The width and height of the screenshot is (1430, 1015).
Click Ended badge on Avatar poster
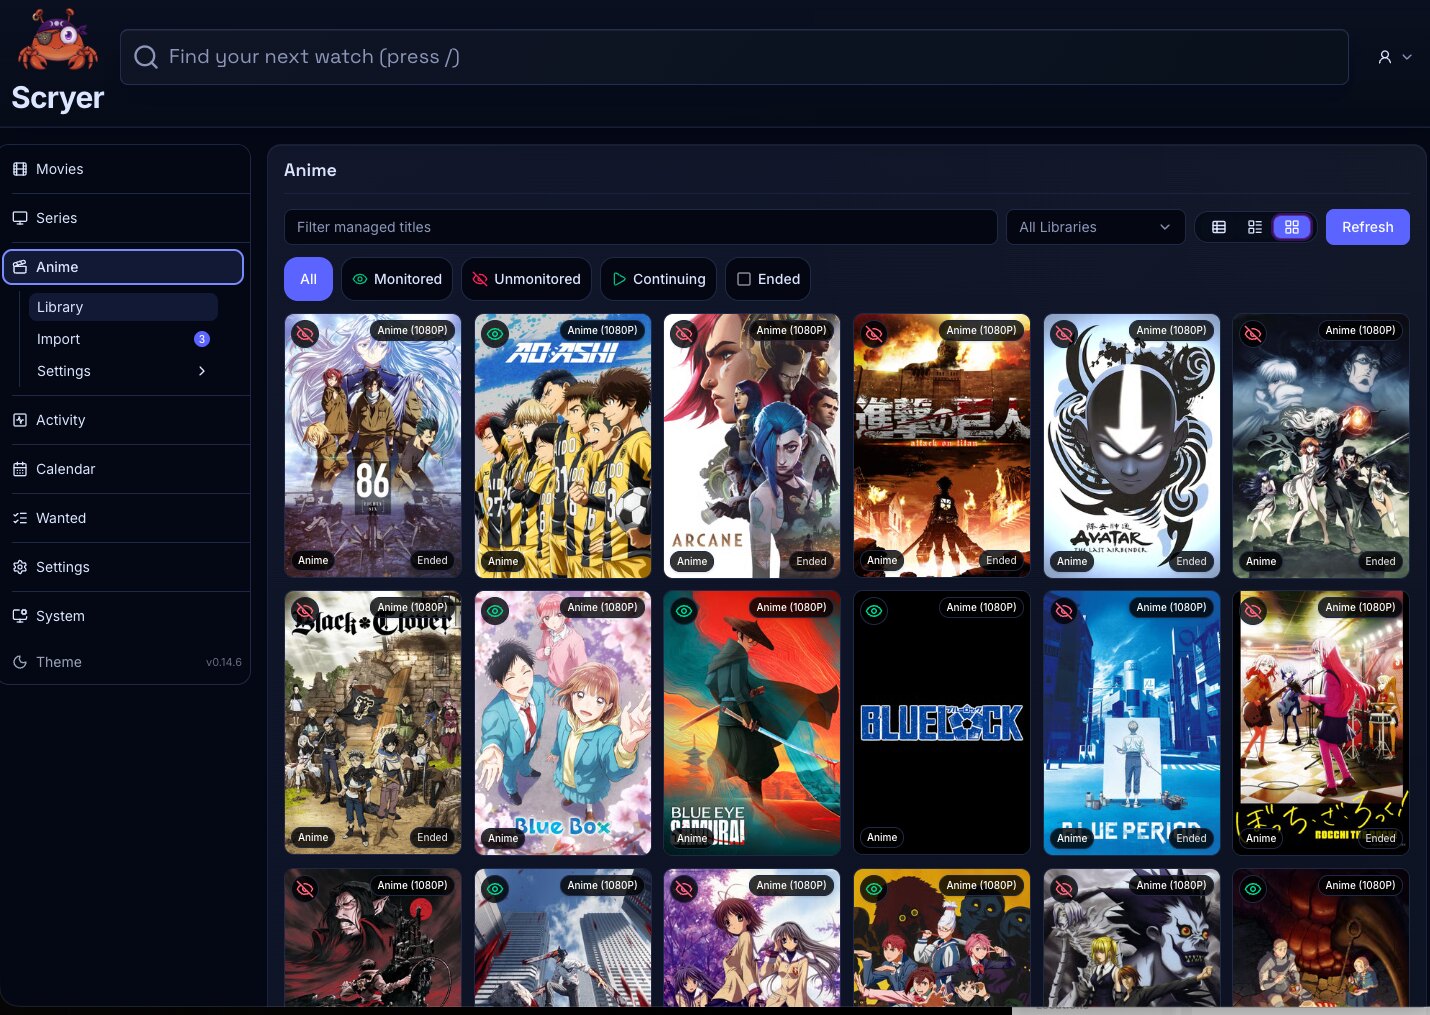point(1191,561)
